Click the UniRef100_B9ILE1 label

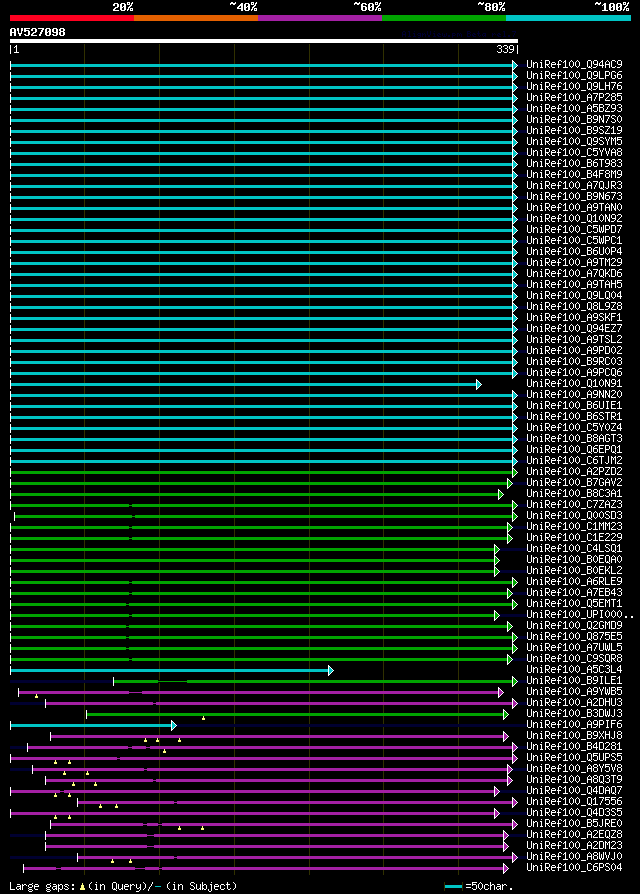pyautogui.click(x=574, y=680)
